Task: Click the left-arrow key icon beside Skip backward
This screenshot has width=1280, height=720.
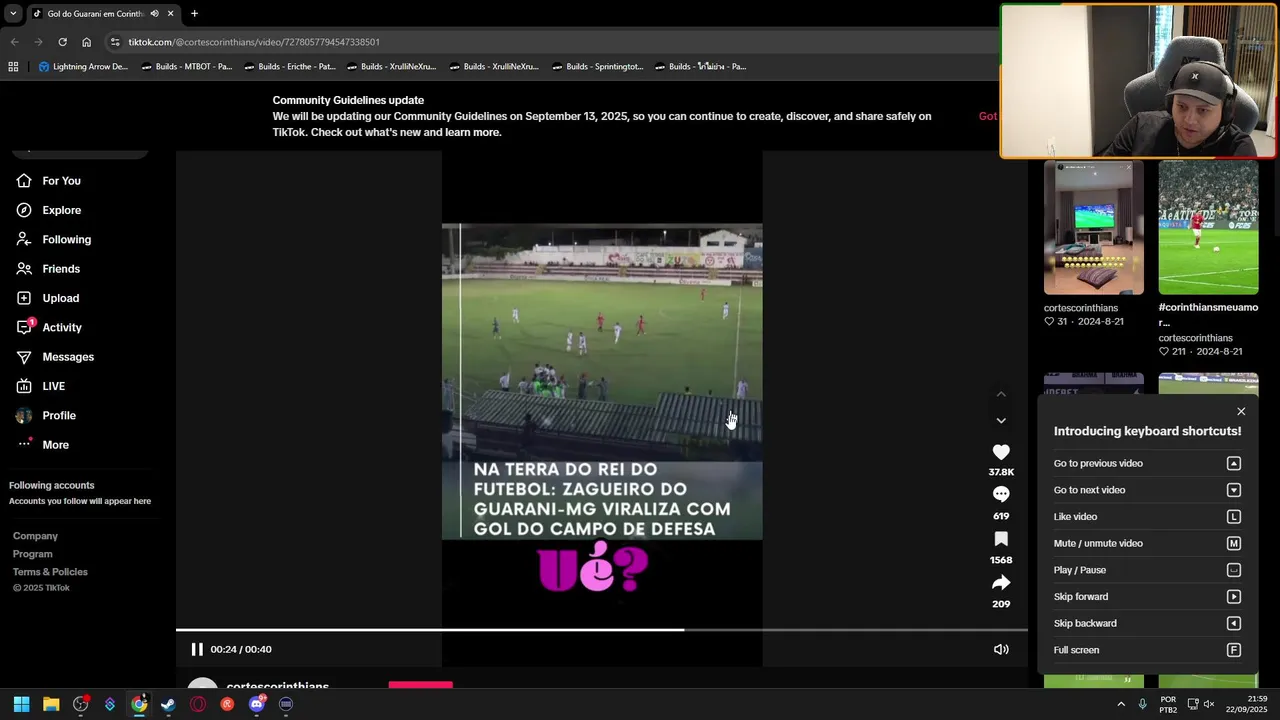Action: click(x=1234, y=623)
